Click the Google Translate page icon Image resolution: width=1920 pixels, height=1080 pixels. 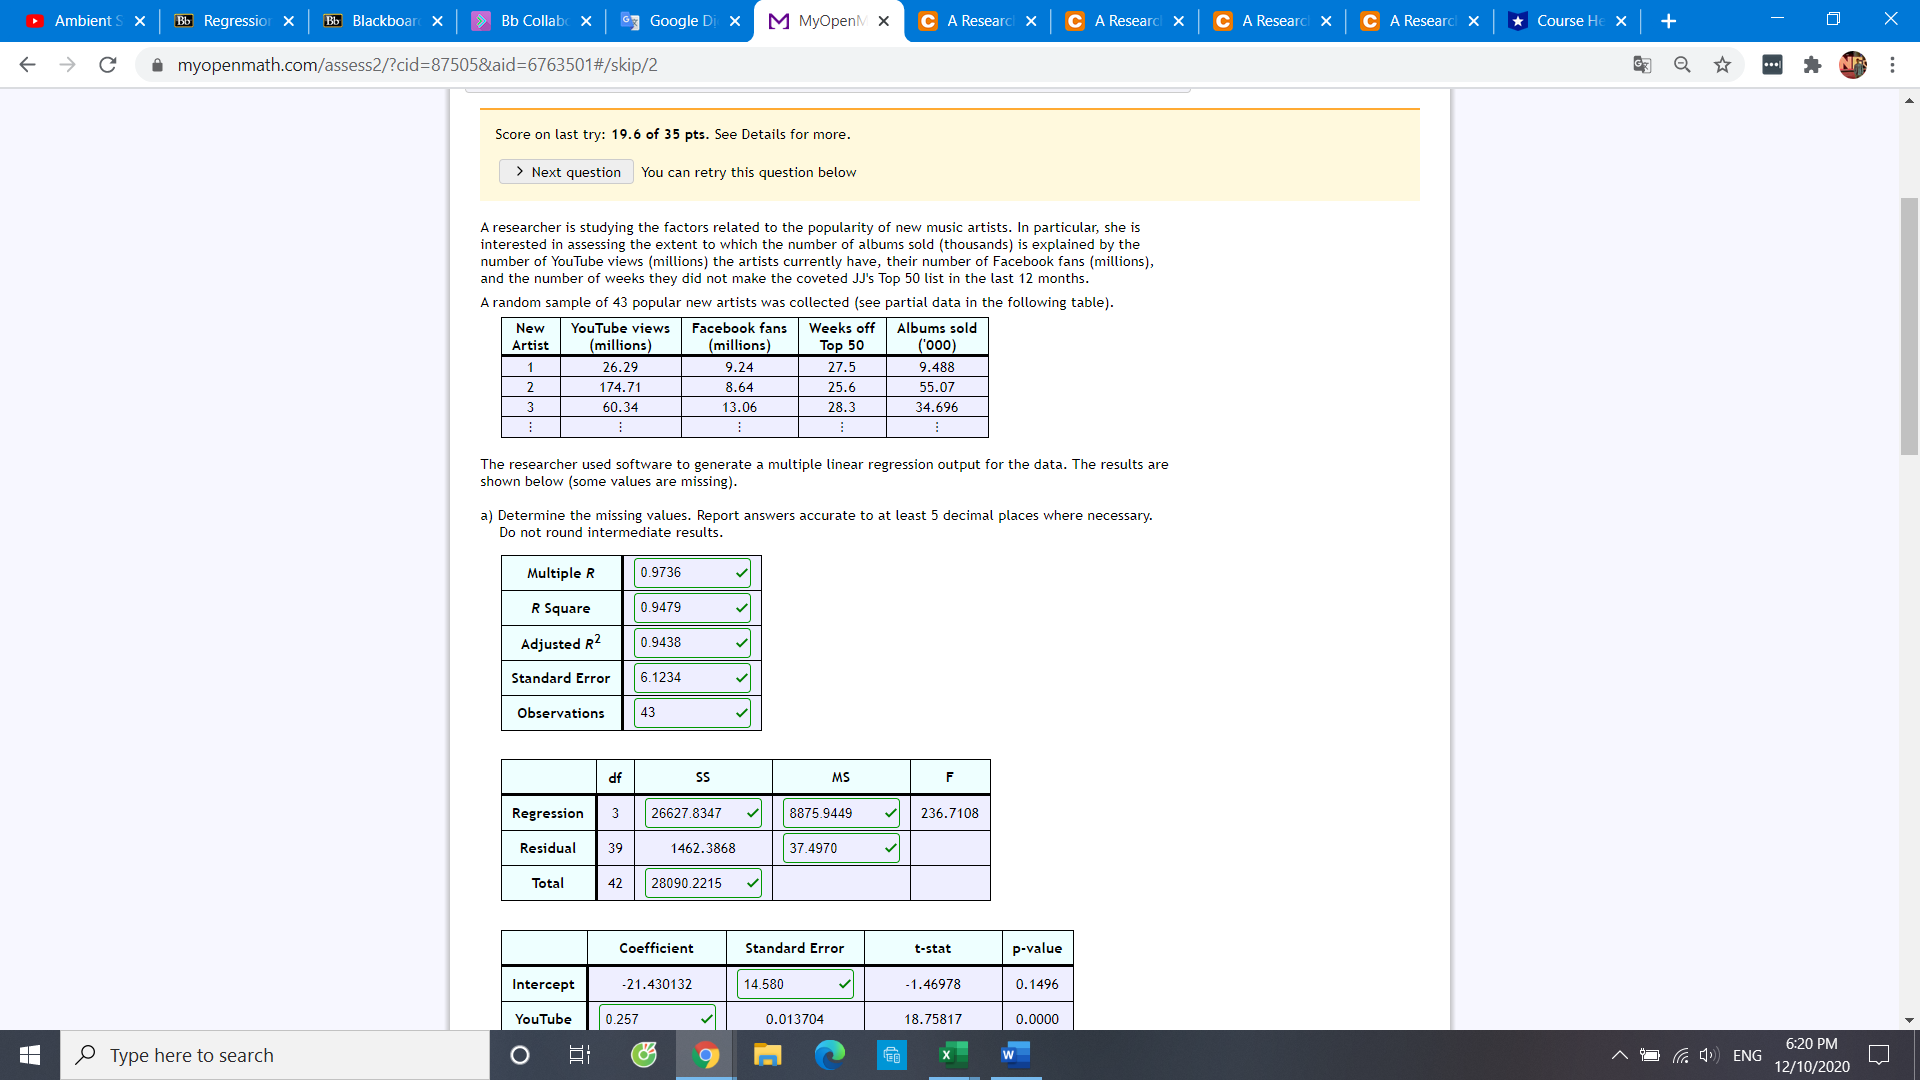pyautogui.click(x=1642, y=65)
